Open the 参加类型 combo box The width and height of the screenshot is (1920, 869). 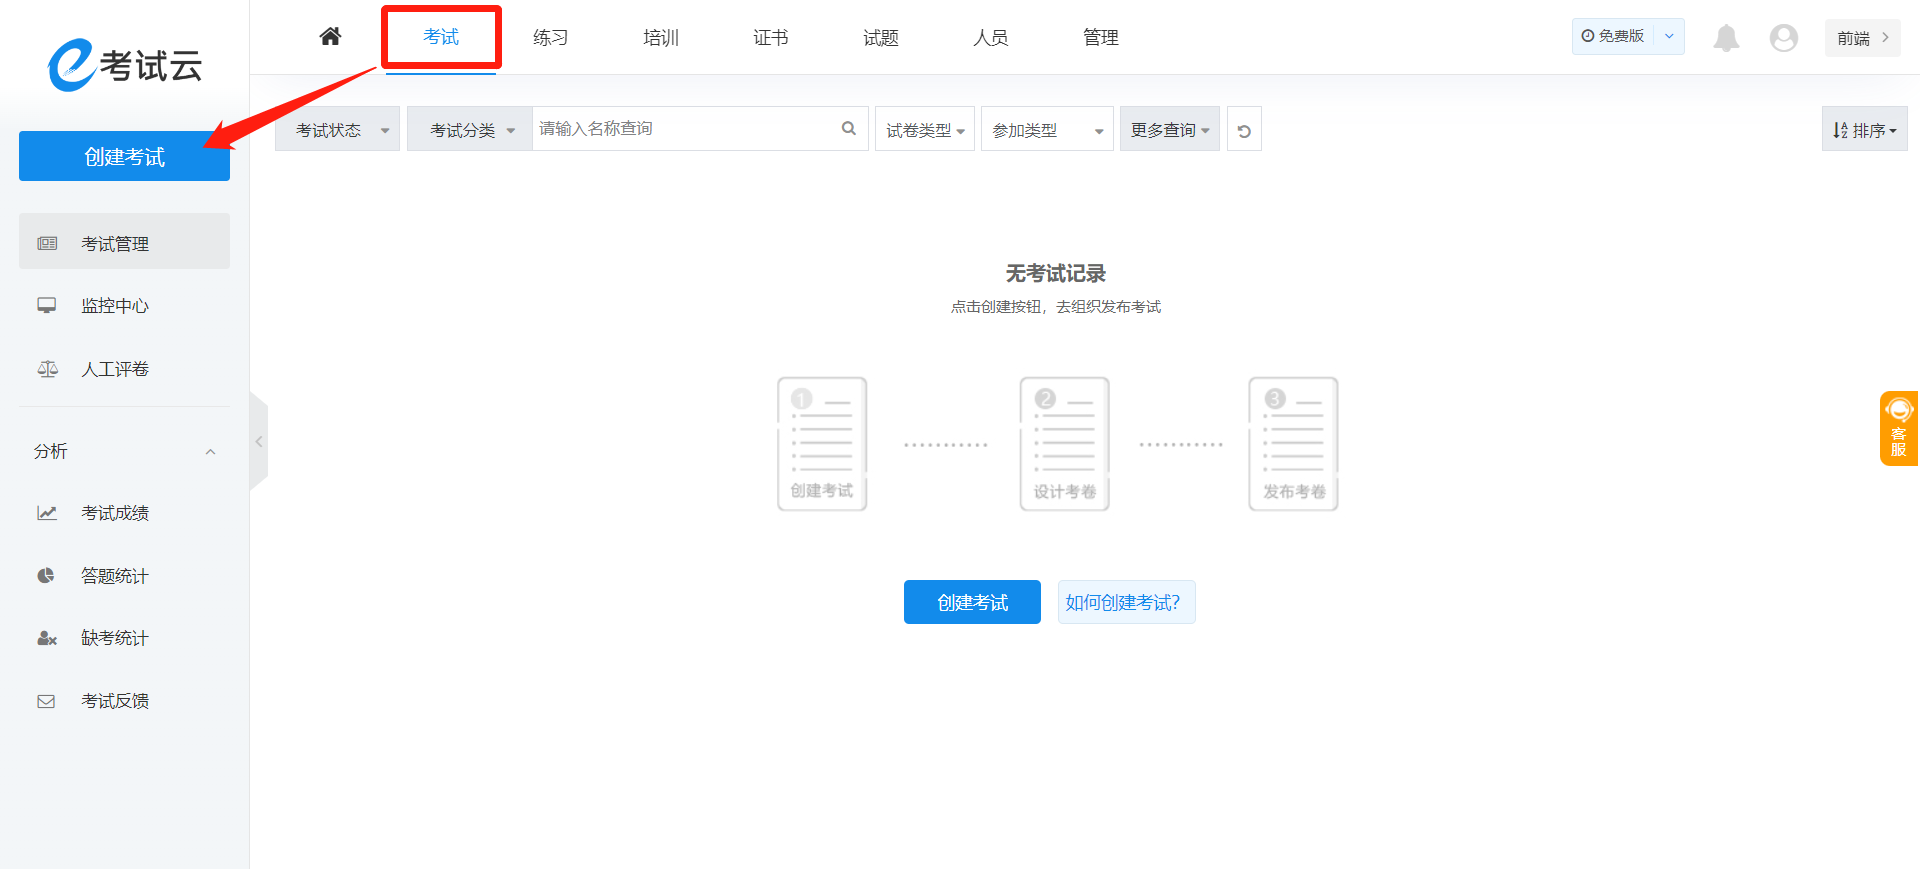[1046, 130]
